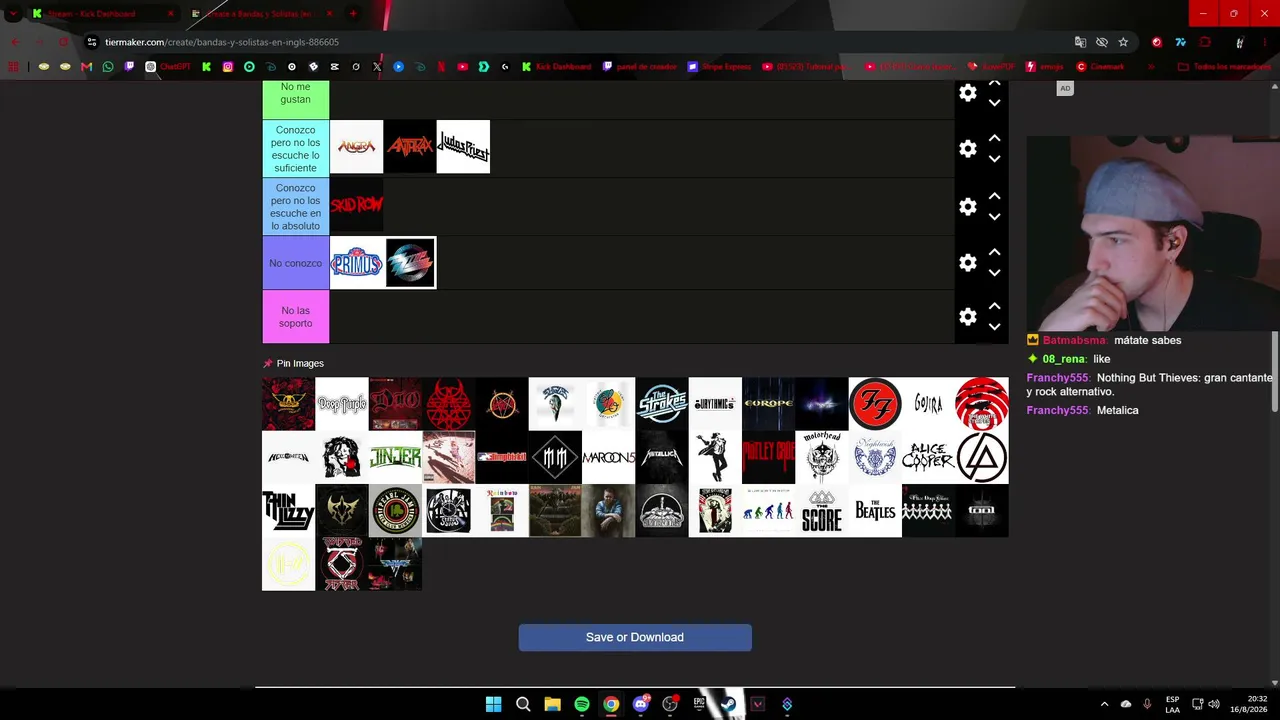Click the pink 'No las soporto' tier label
The image size is (1280, 720).
pos(295,317)
